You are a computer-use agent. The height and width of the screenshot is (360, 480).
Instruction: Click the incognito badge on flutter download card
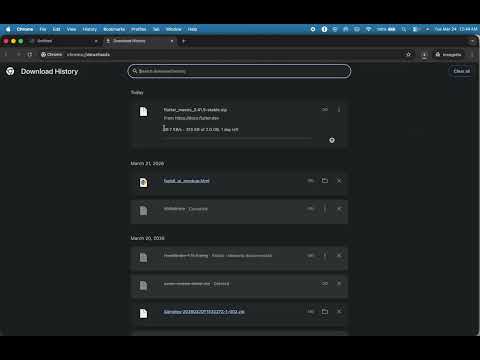click(x=332, y=140)
